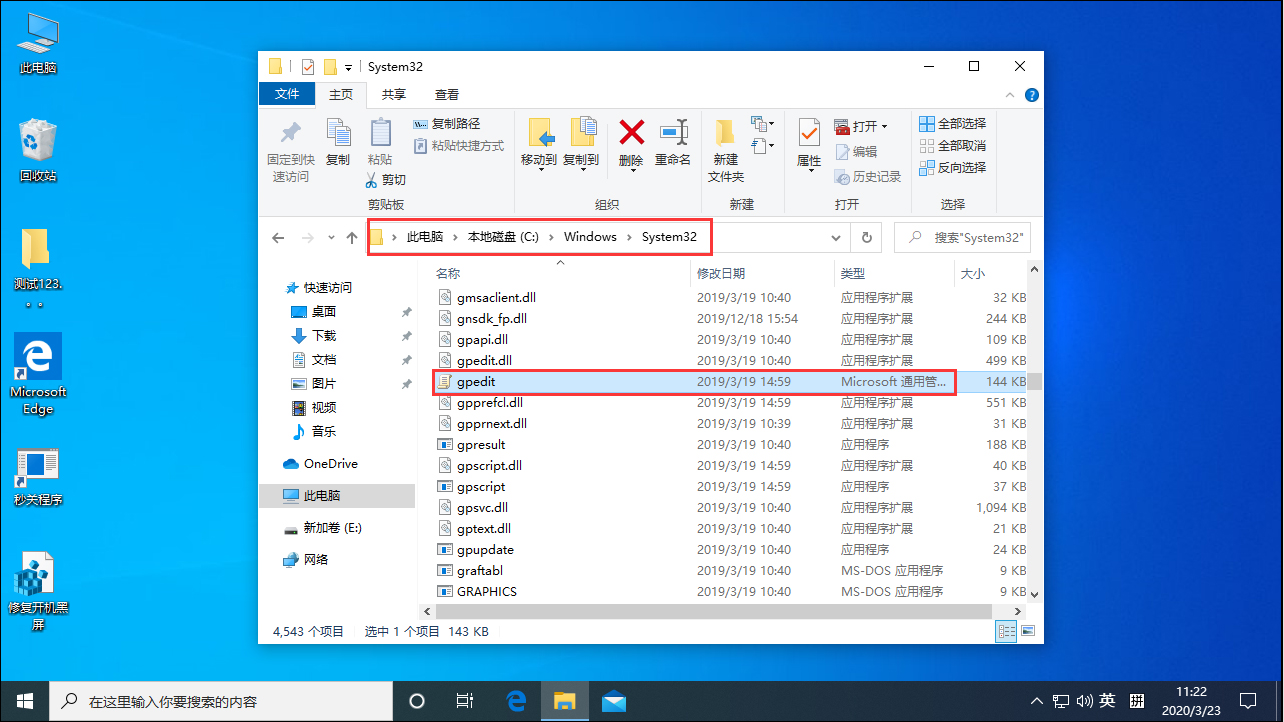Click the 剪切 (Cut) scissors icon
The image size is (1284, 722).
pyautogui.click(x=372, y=179)
